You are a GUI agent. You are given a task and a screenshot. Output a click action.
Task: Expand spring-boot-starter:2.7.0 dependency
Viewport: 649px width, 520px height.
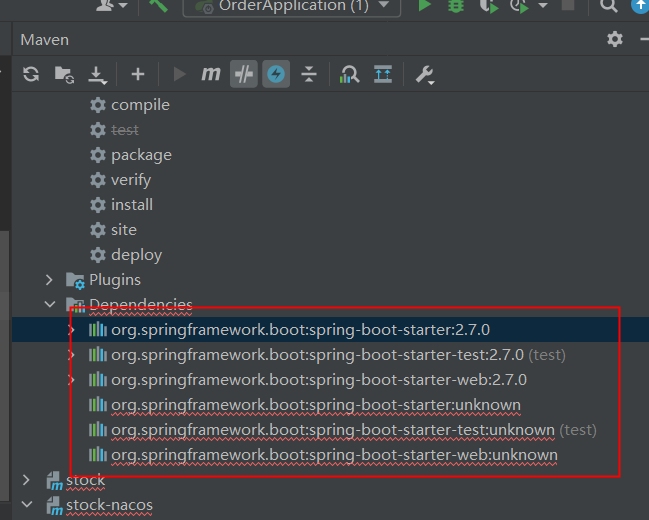coord(72,330)
